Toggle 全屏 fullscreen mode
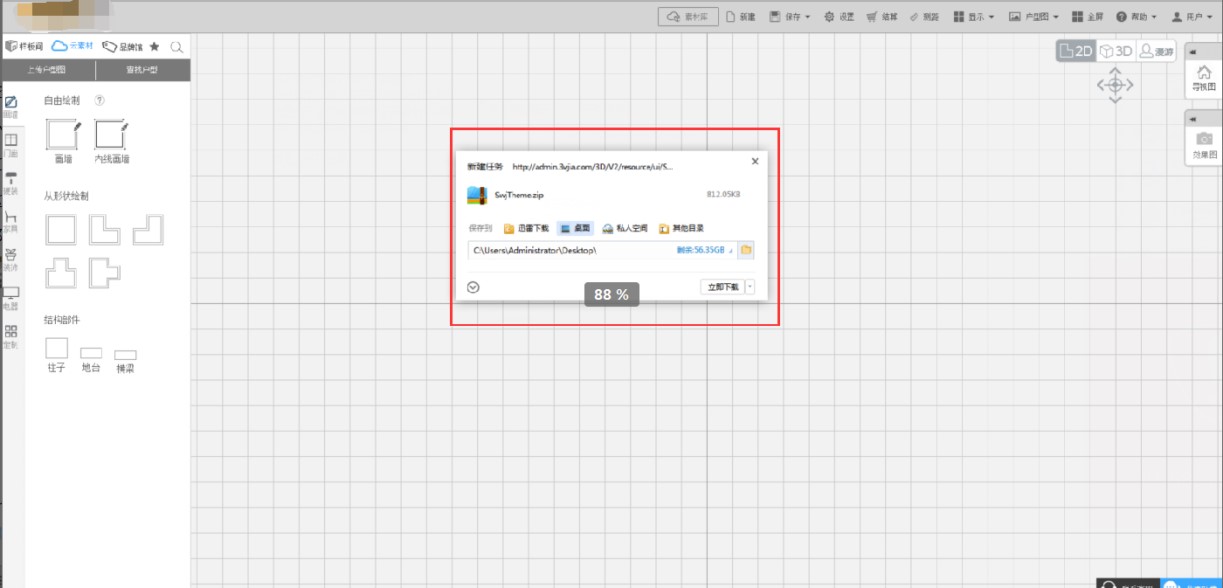Viewport: 1223px width, 588px height. [1088, 17]
